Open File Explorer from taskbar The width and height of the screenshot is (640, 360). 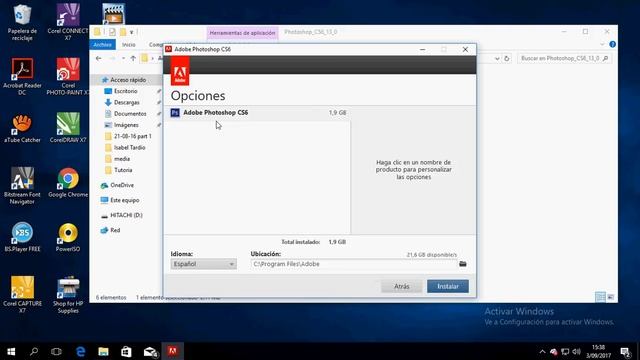pos(103,351)
